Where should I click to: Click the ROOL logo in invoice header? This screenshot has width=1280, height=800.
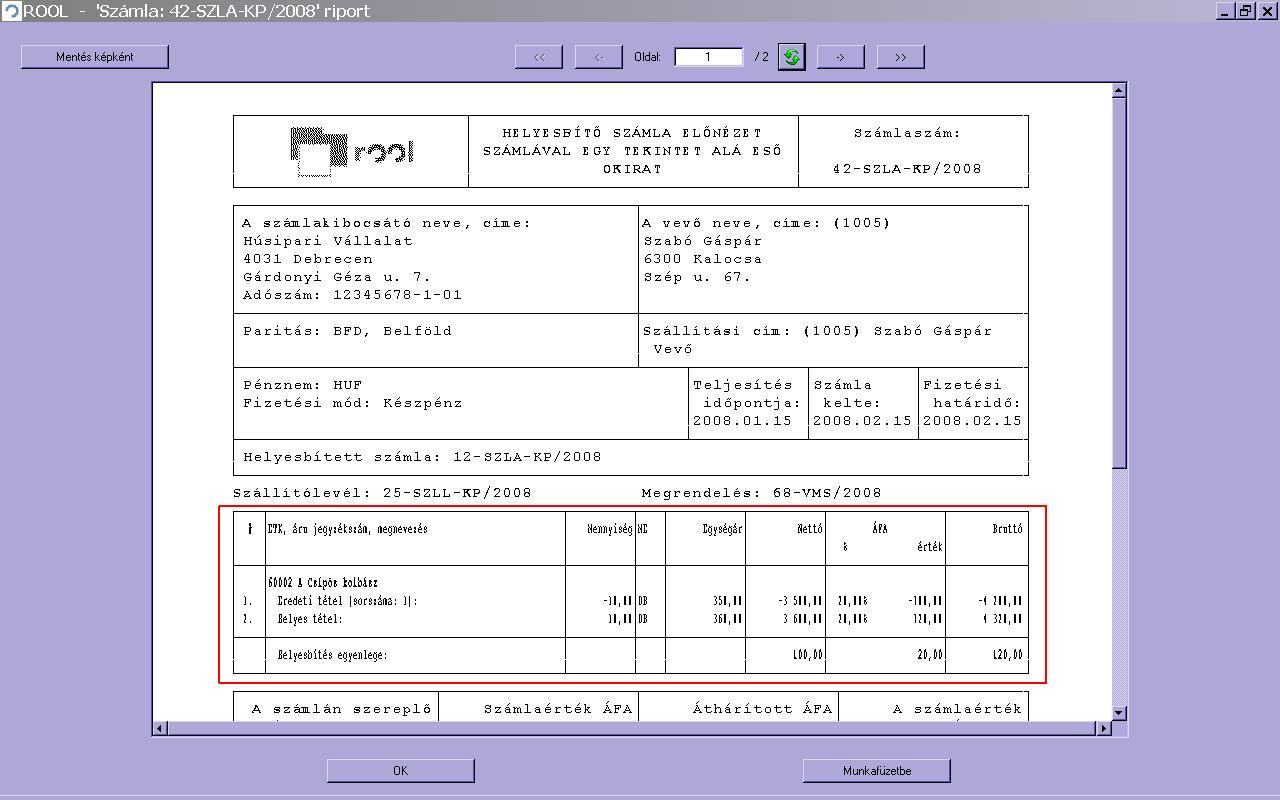pyautogui.click(x=352, y=151)
